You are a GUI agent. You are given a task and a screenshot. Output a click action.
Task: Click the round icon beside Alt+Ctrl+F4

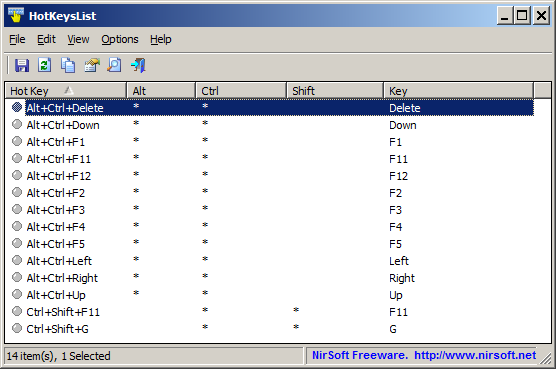tap(17, 226)
